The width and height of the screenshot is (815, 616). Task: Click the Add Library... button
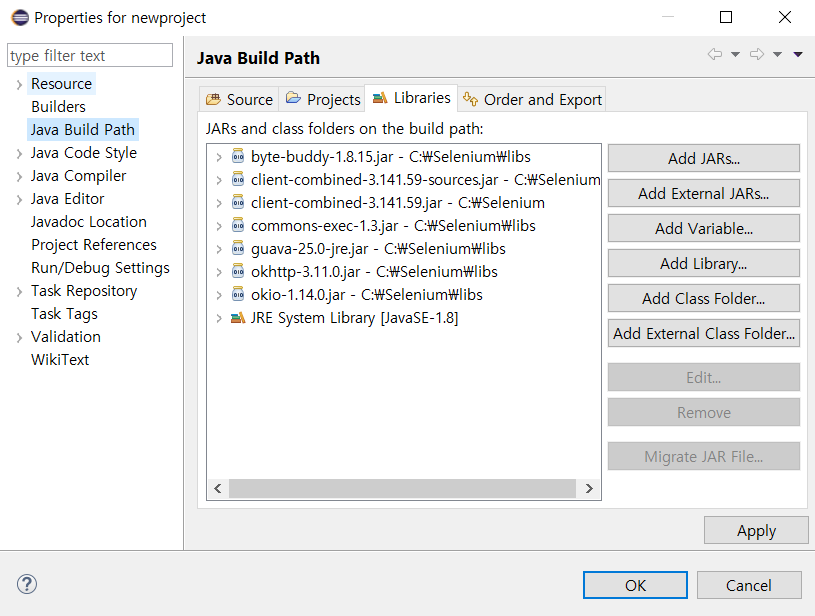703,263
